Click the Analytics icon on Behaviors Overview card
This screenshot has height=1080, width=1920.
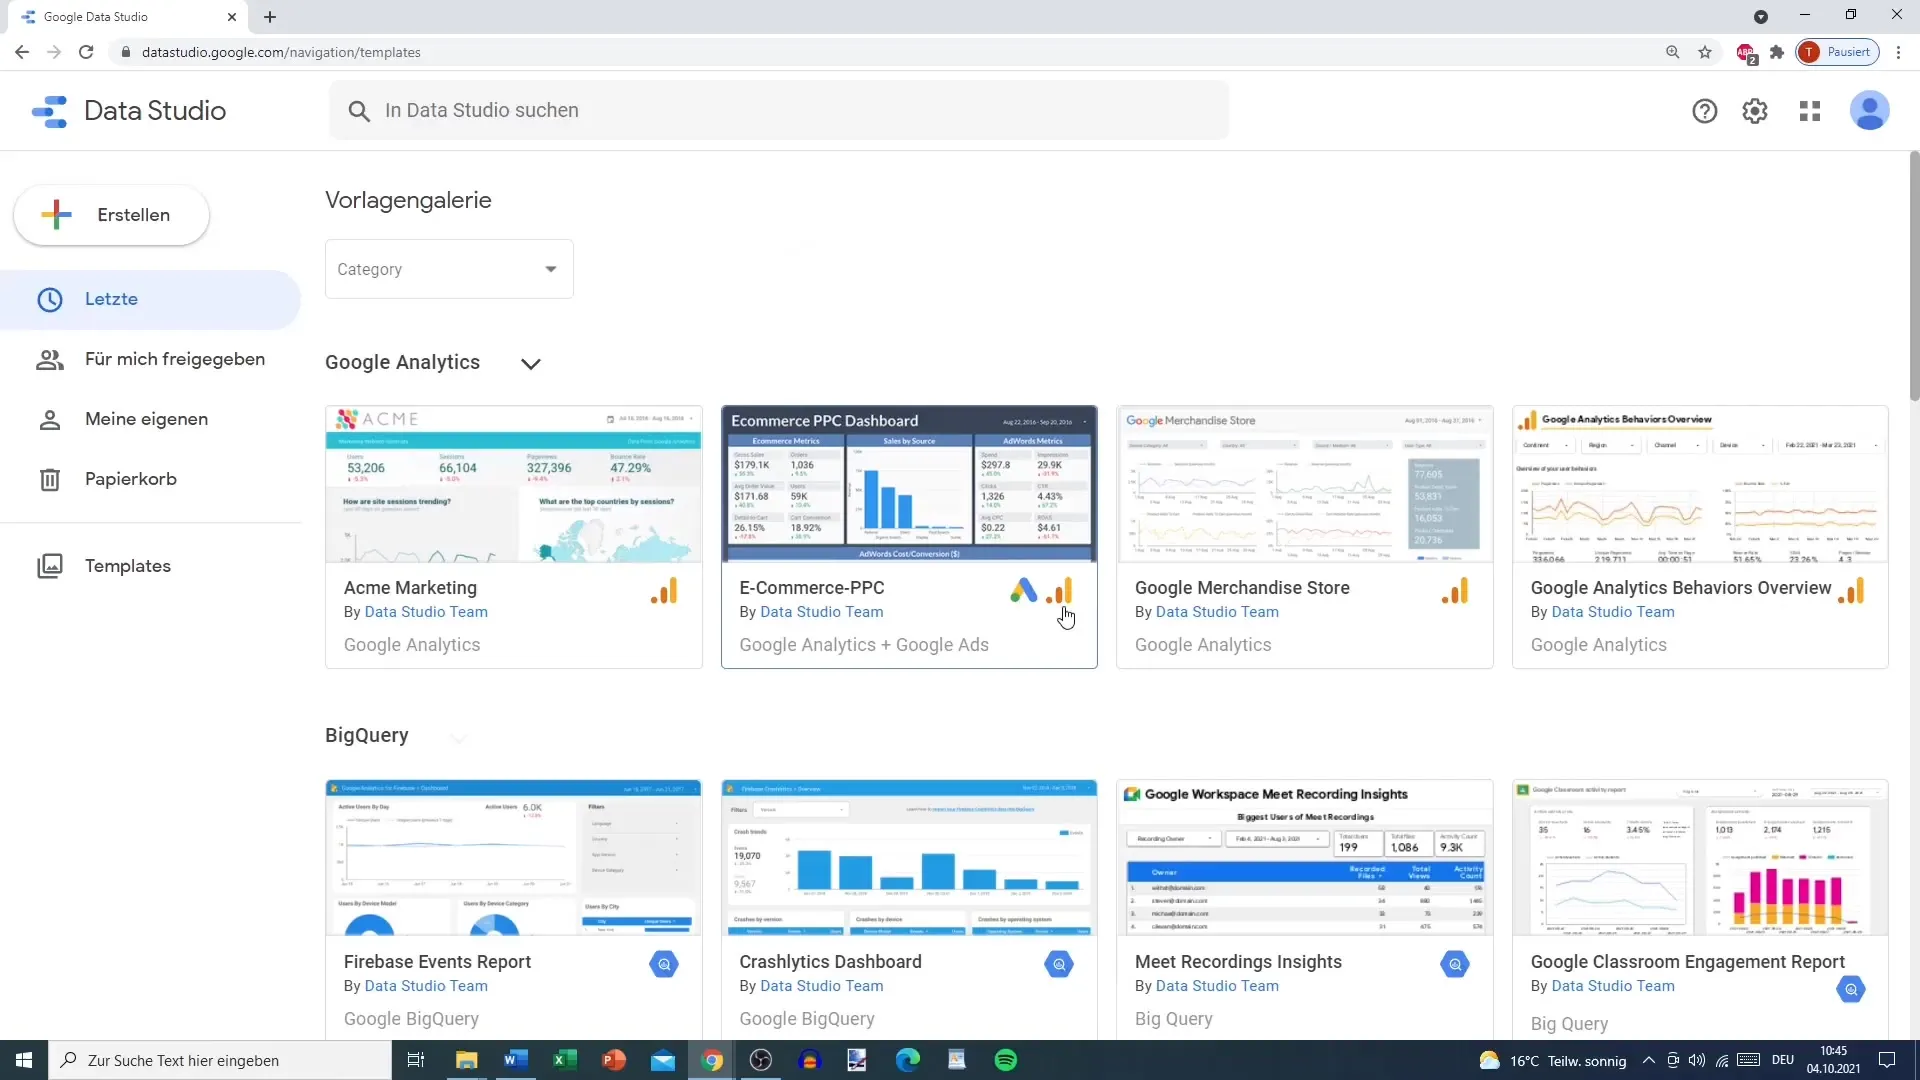point(1851,591)
